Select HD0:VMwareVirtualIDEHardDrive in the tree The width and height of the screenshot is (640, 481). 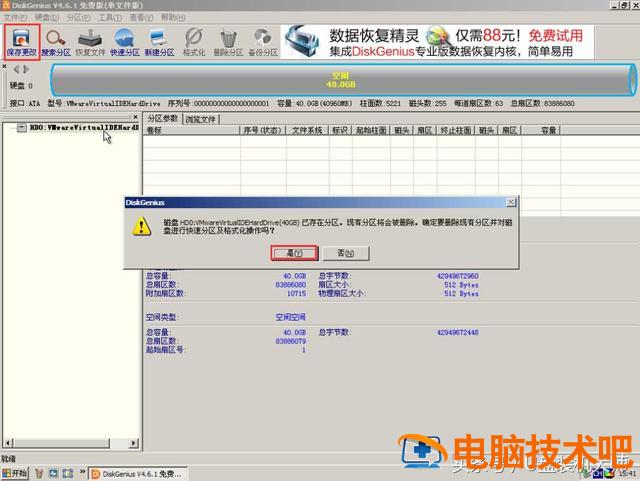point(84,128)
